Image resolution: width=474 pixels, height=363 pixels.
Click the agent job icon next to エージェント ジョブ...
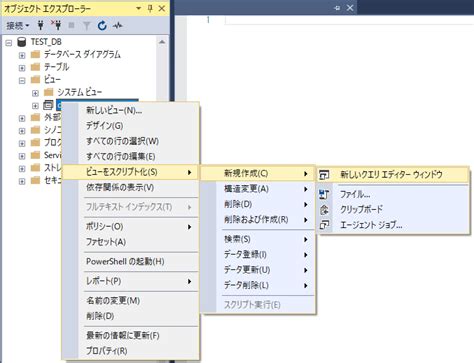pos(324,225)
